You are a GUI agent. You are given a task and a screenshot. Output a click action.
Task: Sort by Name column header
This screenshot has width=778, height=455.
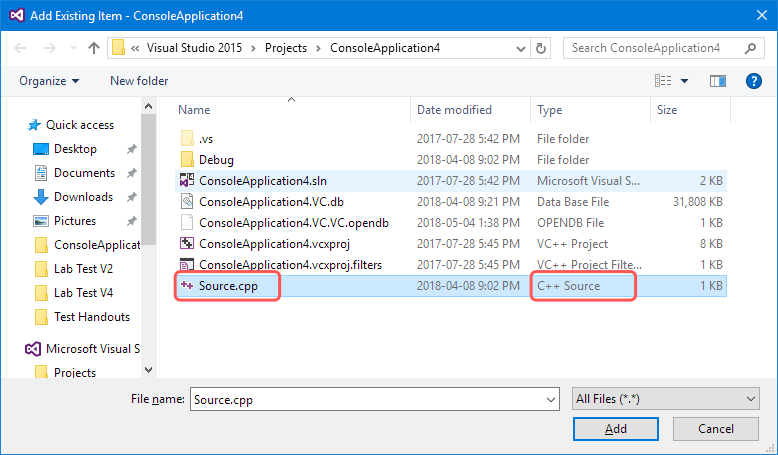pos(194,110)
